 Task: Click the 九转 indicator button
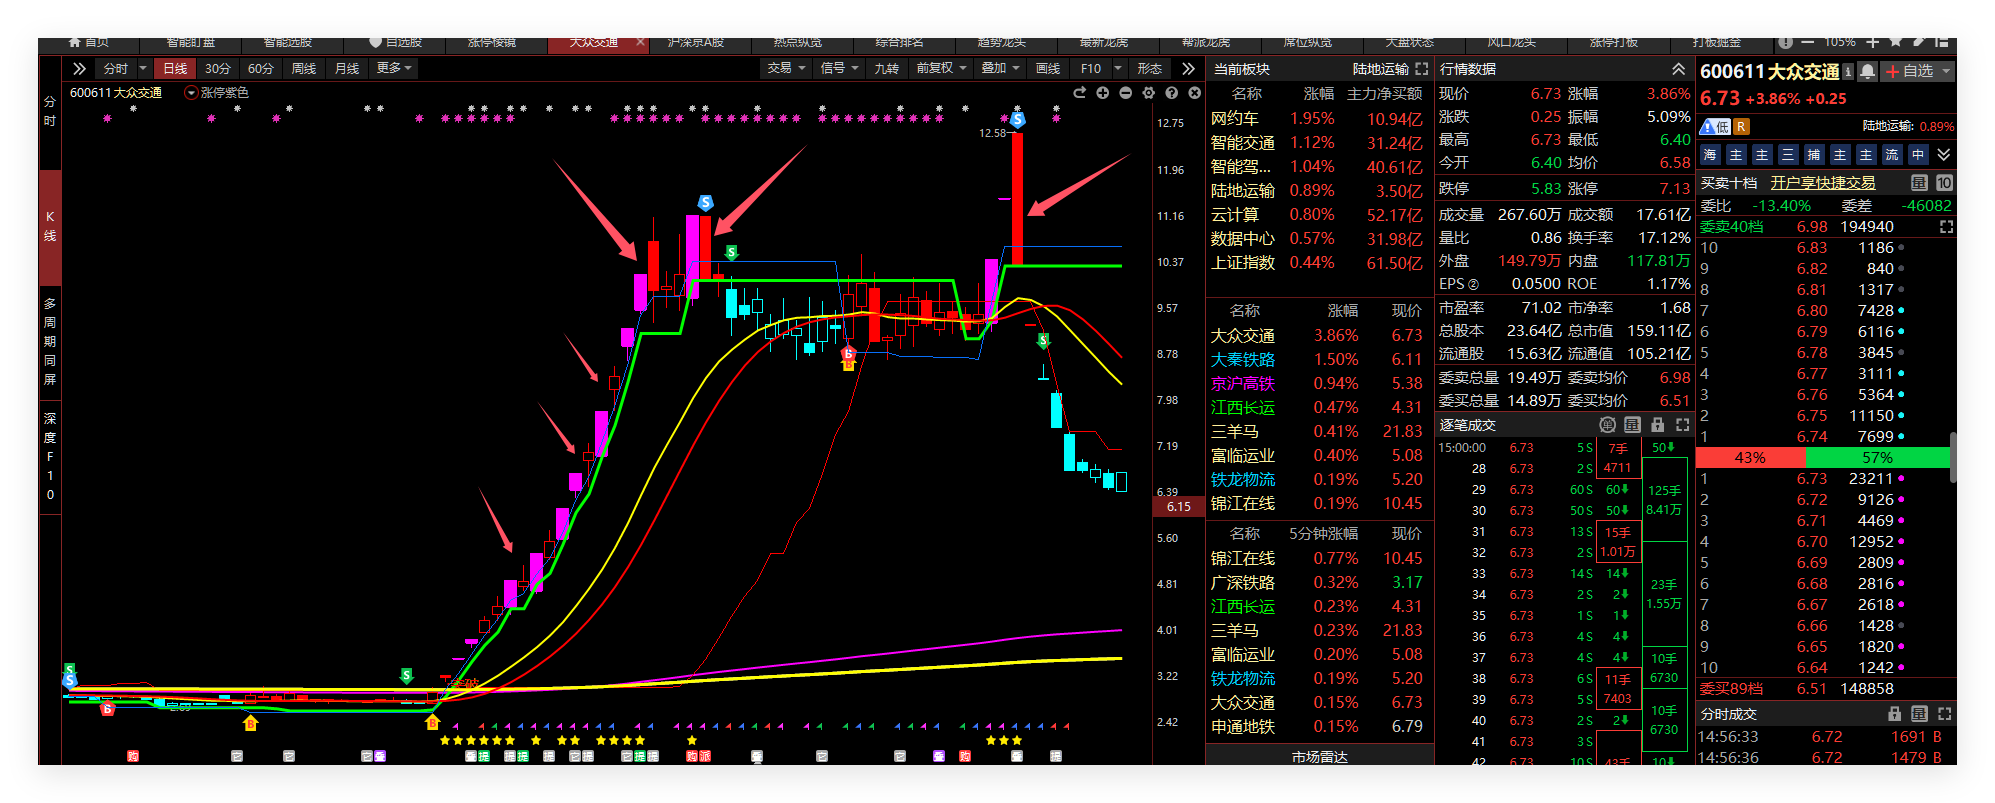click(886, 68)
